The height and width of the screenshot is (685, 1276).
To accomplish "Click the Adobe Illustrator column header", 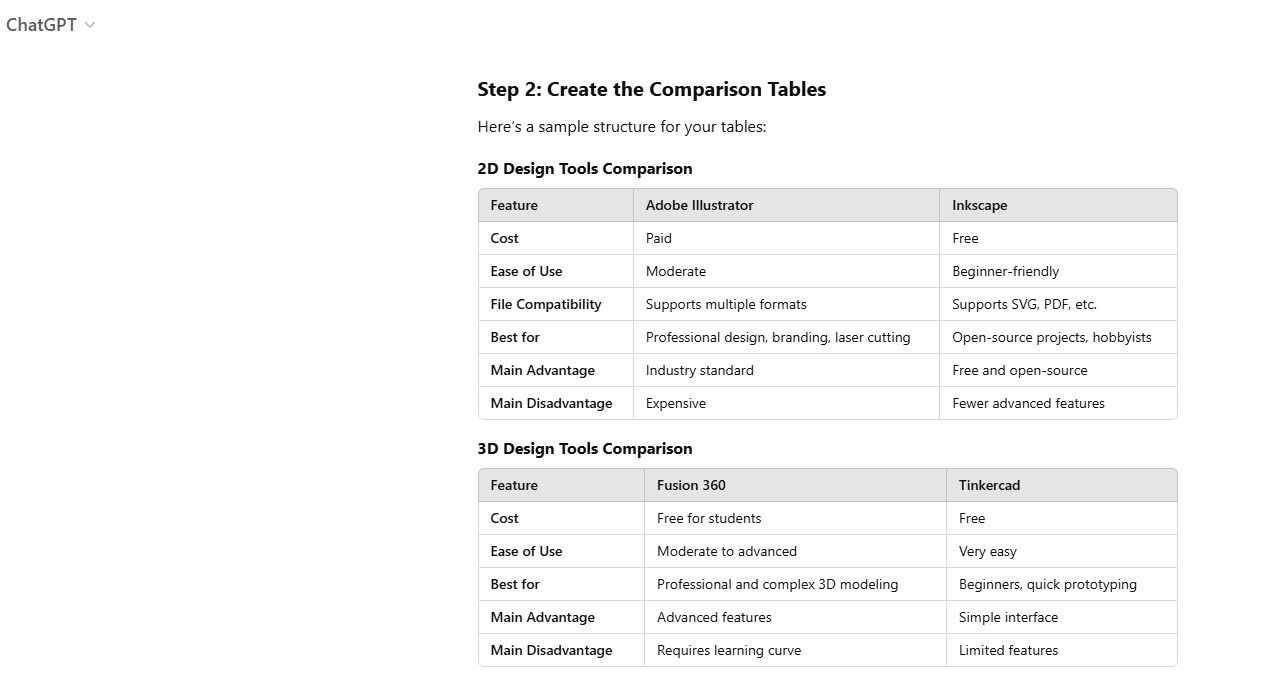I will (699, 205).
